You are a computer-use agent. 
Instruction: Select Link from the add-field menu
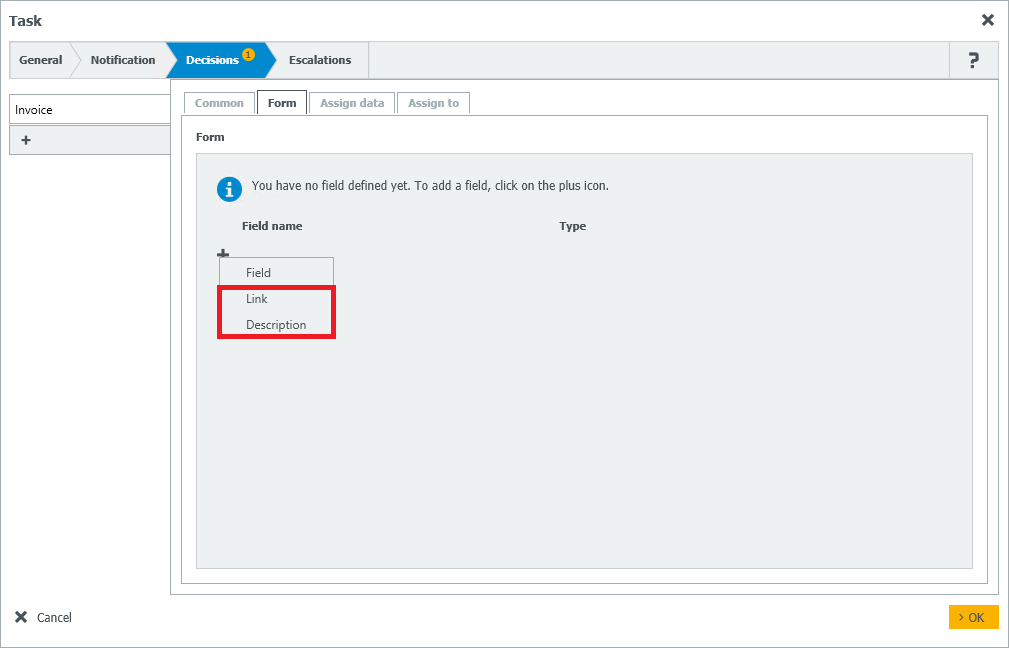point(276,298)
